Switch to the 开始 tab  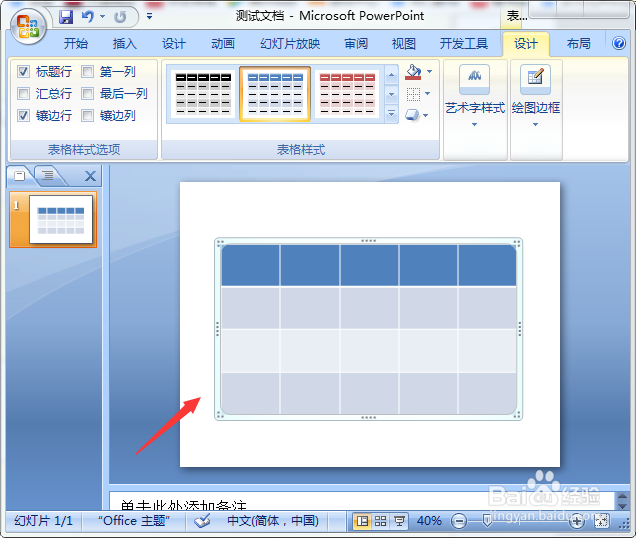click(x=75, y=43)
